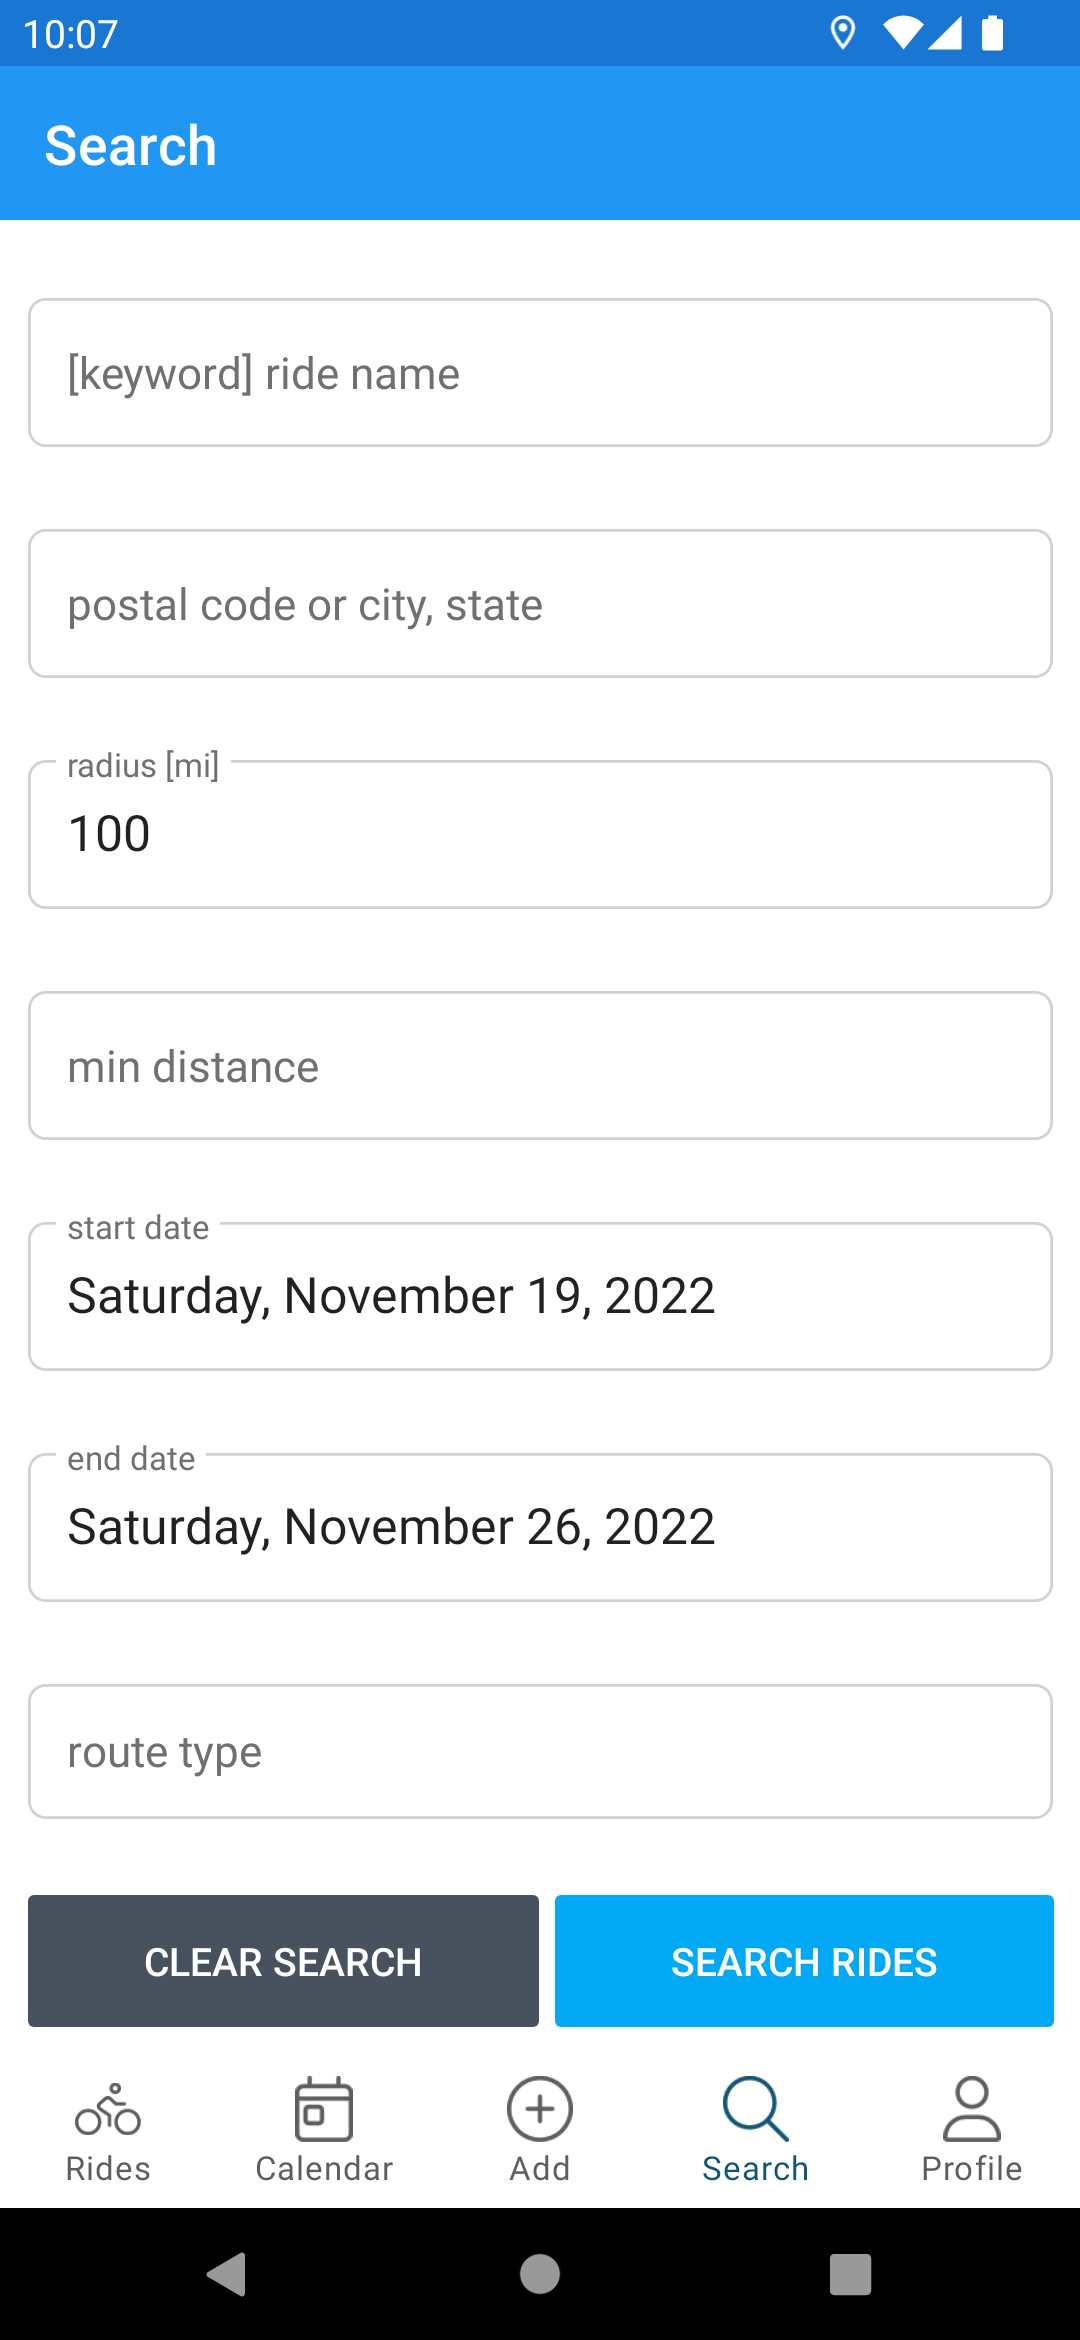Viewport: 1080px width, 2340px height.
Task: Select the Add plus-circle icon
Action: [x=540, y=2109]
